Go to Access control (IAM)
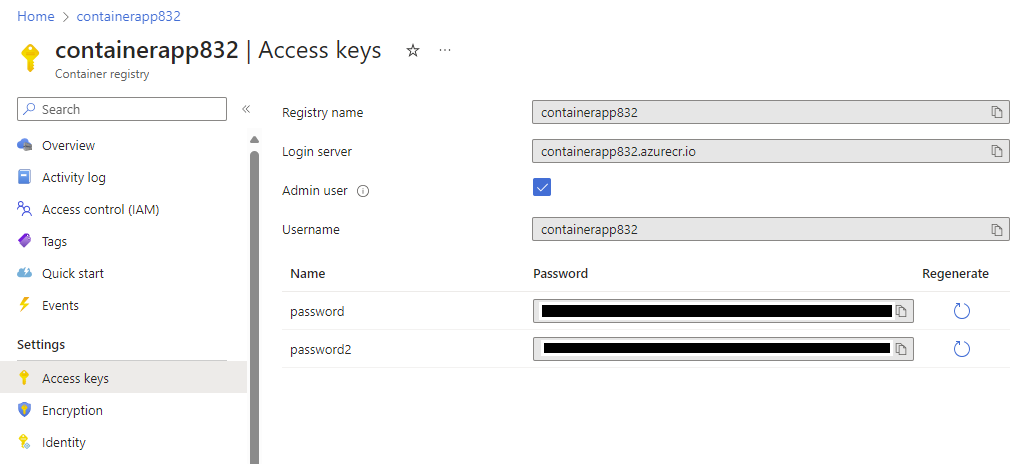Viewport: 1034px width, 464px height. pyautogui.click(x=100, y=209)
